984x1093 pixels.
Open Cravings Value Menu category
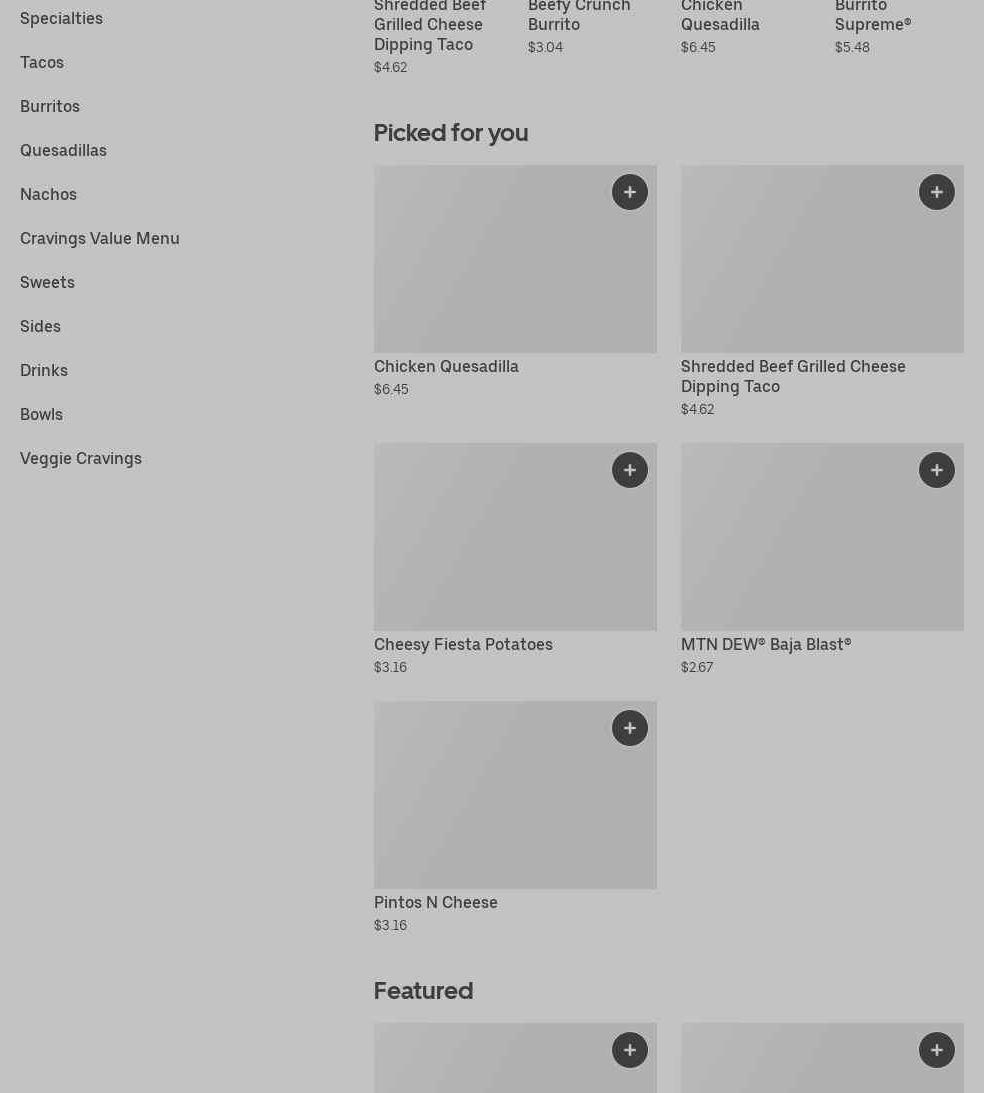(100, 238)
